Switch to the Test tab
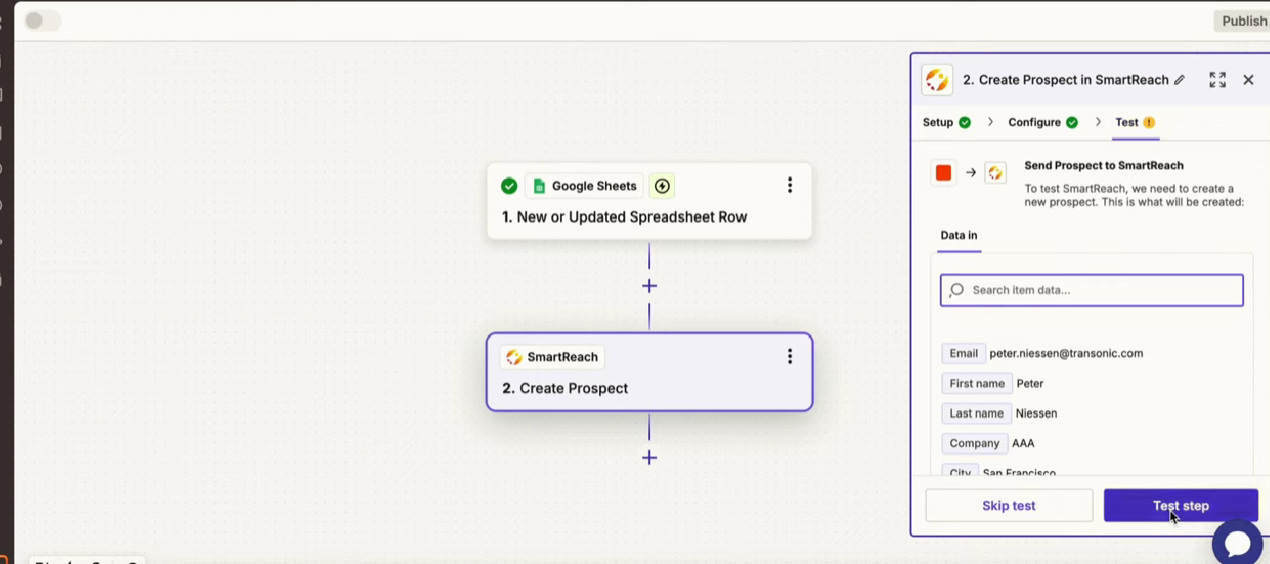The height and width of the screenshot is (564, 1270). coord(1127,122)
